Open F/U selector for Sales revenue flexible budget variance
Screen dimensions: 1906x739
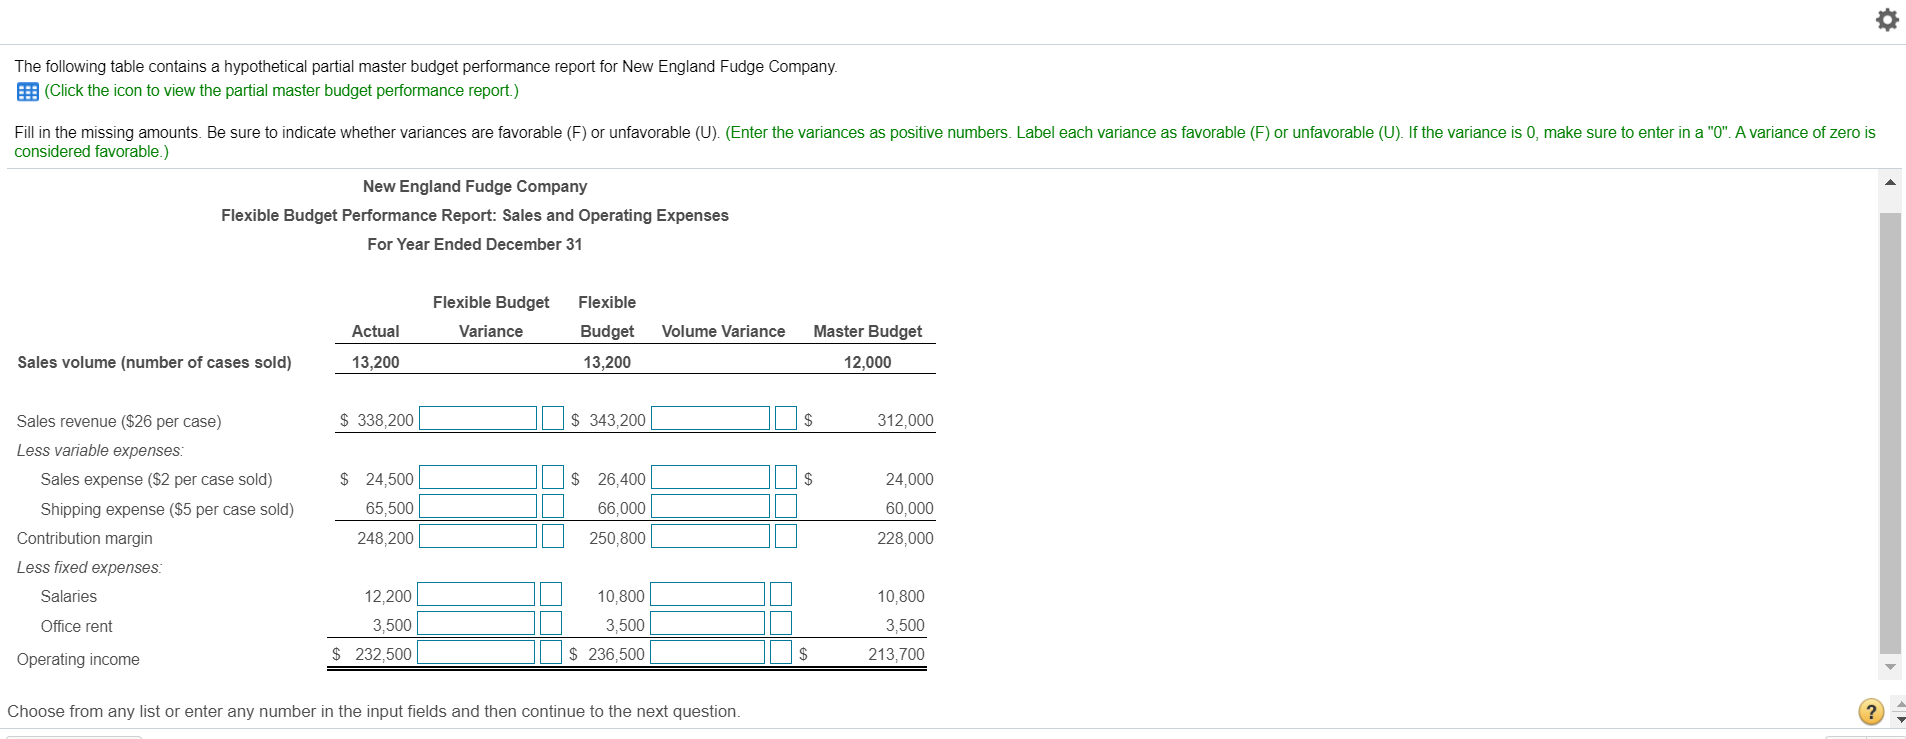pos(553,418)
